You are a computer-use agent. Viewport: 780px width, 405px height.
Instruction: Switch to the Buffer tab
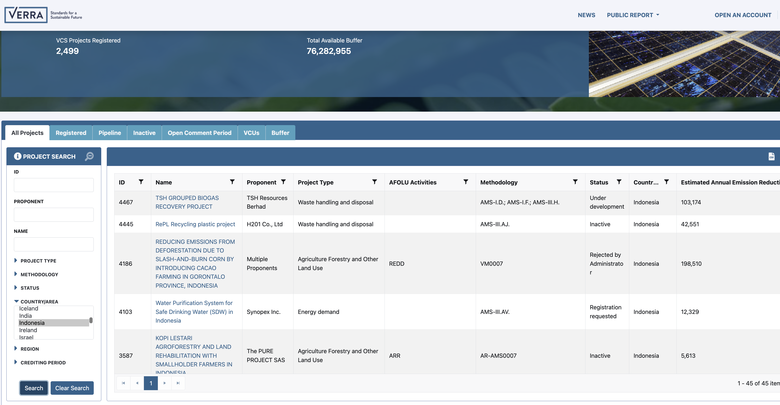point(280,133)
